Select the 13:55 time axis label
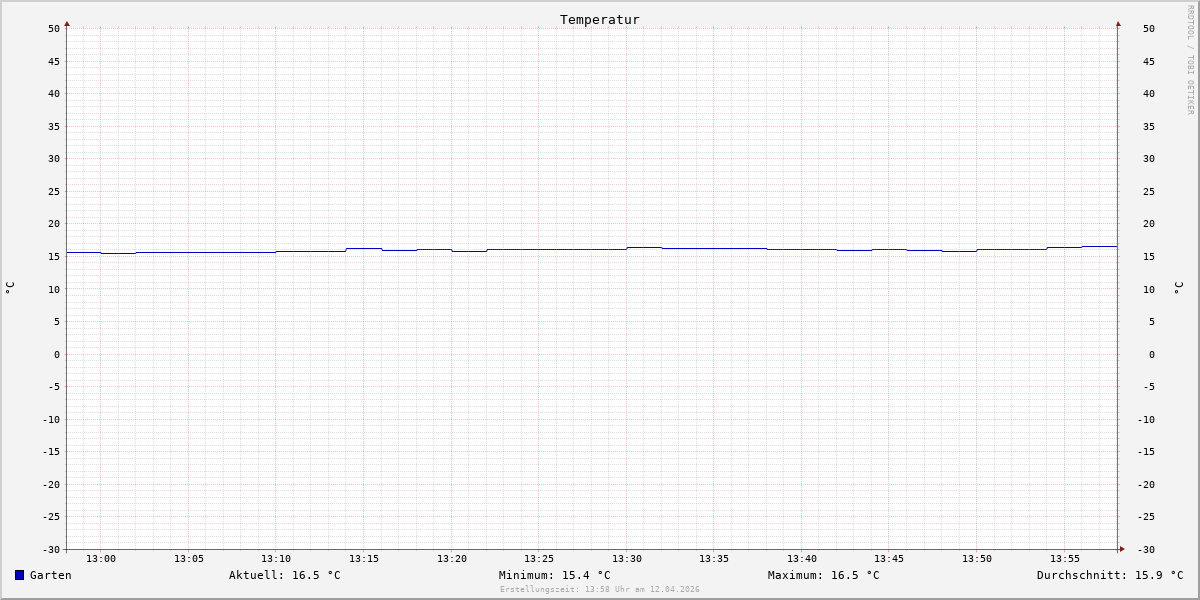The image size is (1200, 600). [1065, 558]
